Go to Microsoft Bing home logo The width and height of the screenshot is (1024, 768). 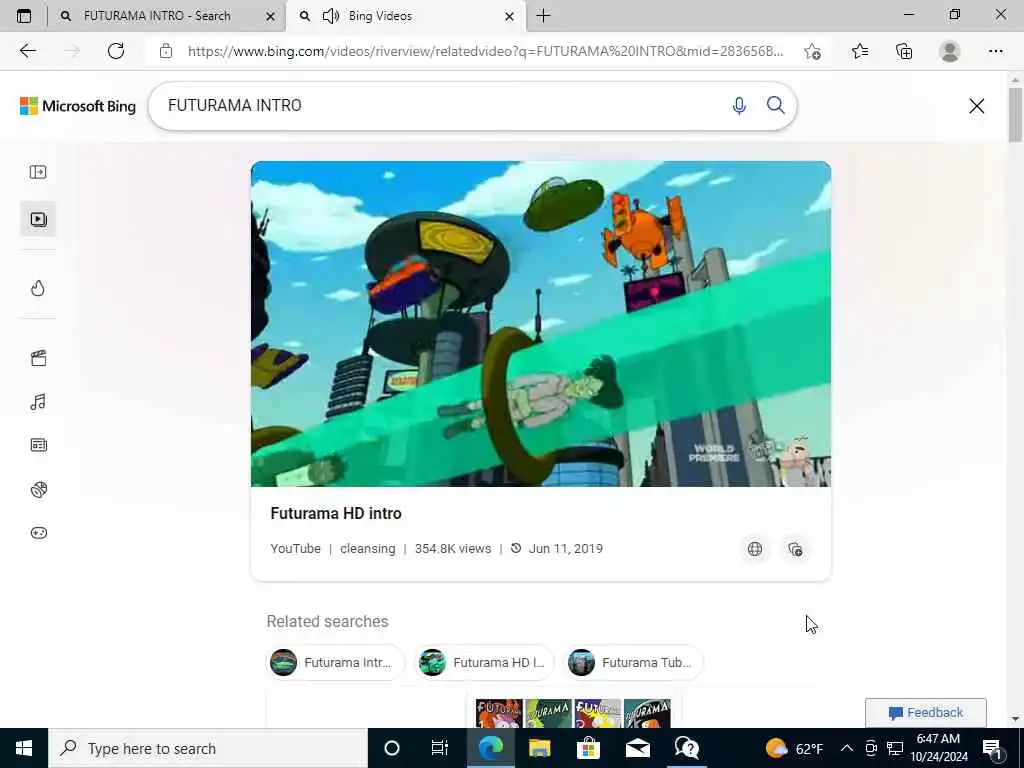coord(78,106)
